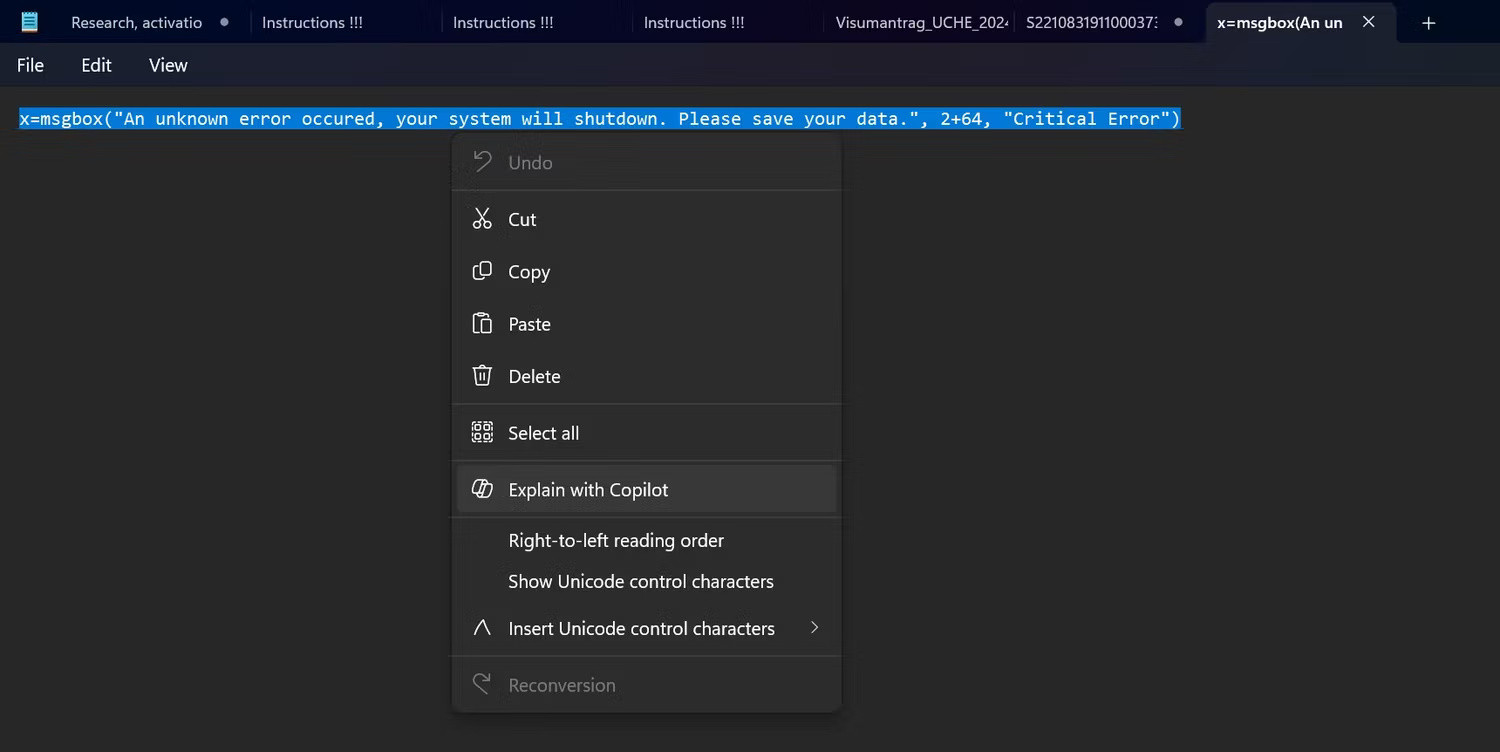1500x752 pixels.
Task: Expand Insert Unicode control characters submenu
Action: (641, 628)
